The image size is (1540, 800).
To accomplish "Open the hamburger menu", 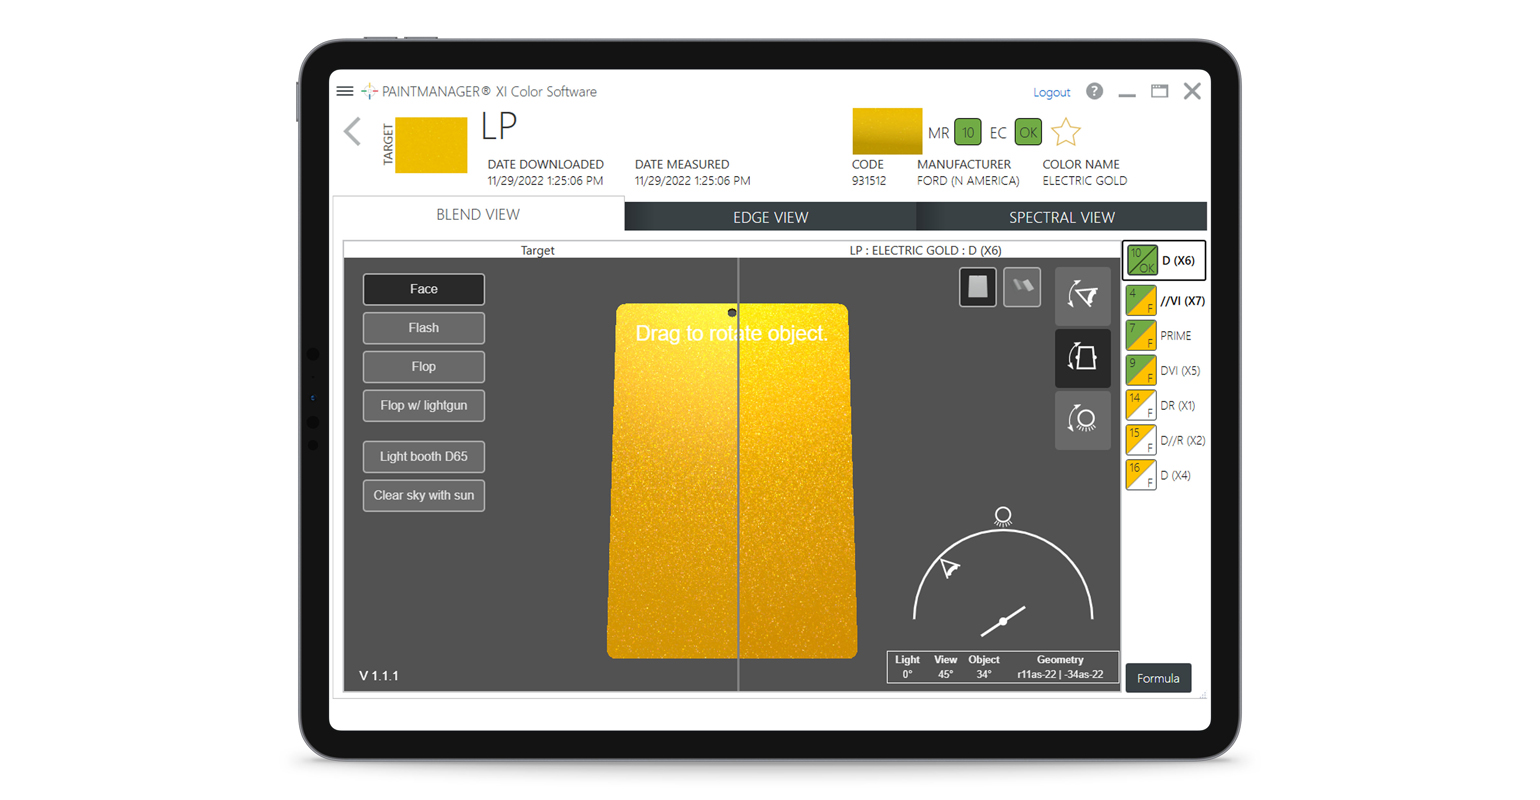I will point(345,91).
